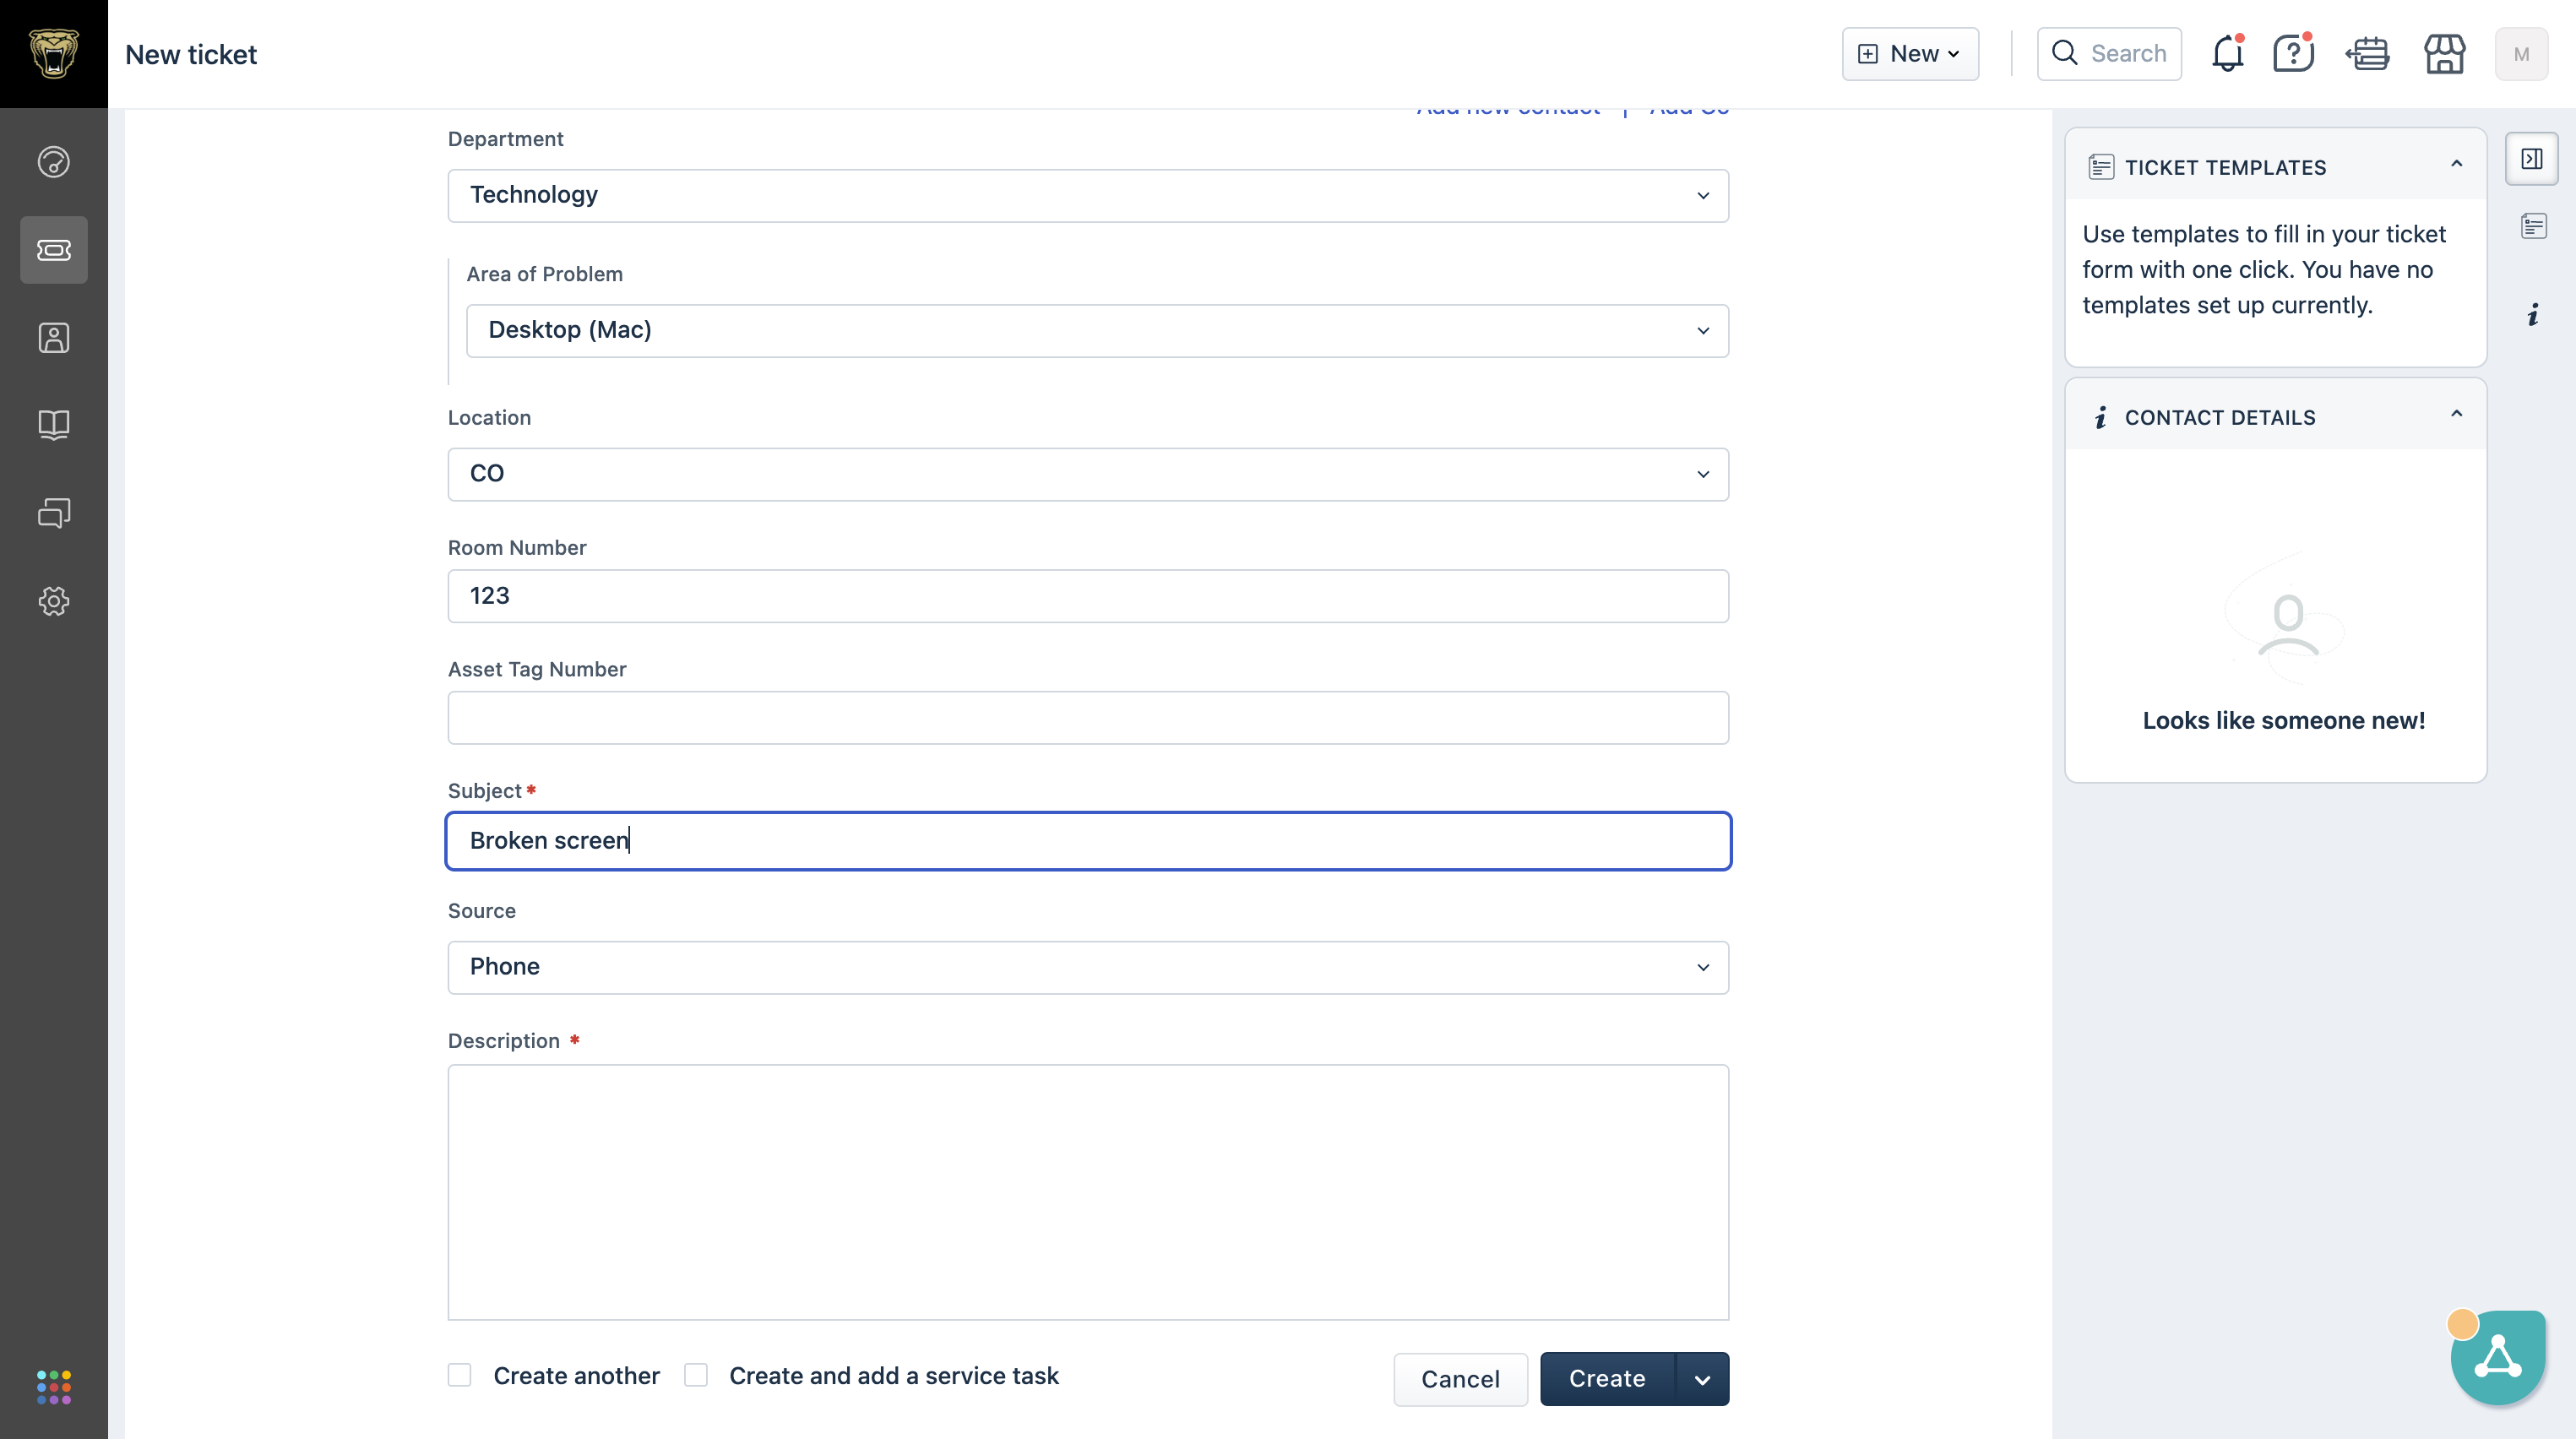Check Create and add a service task
Screen dimensions: 2576x1439
(x=696, y=1376)
